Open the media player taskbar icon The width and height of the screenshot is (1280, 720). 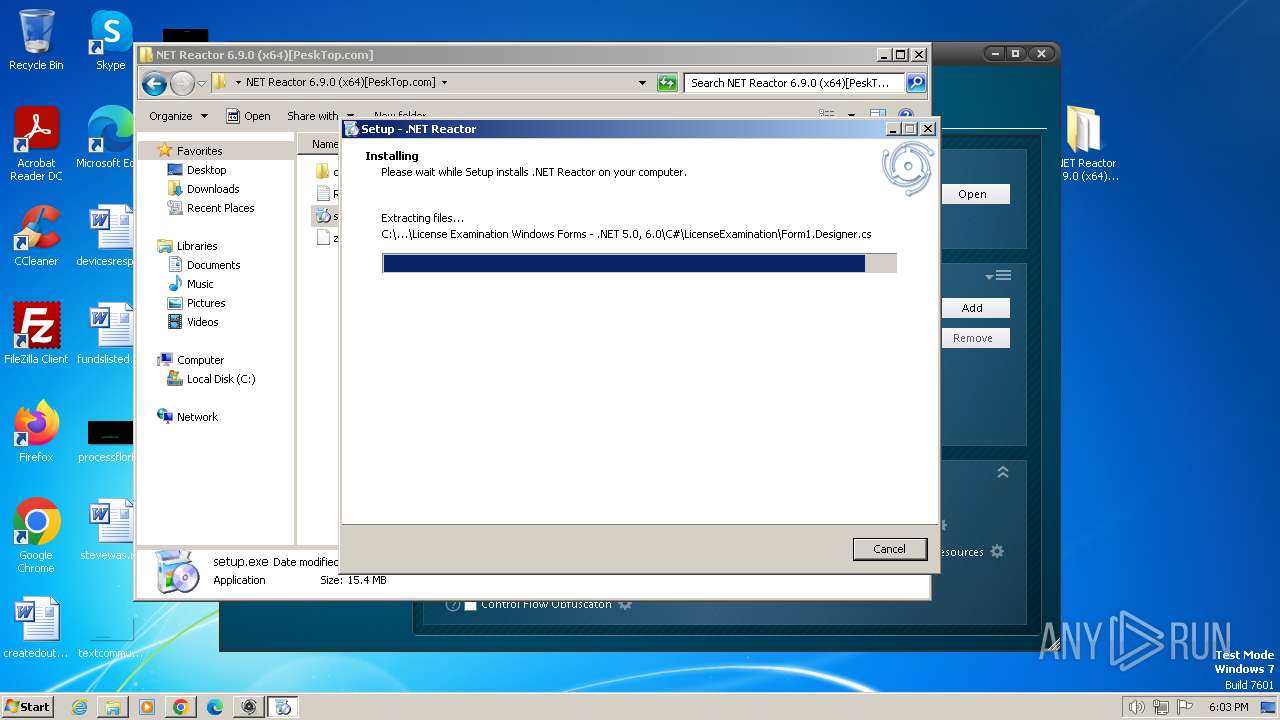[147, 707]
